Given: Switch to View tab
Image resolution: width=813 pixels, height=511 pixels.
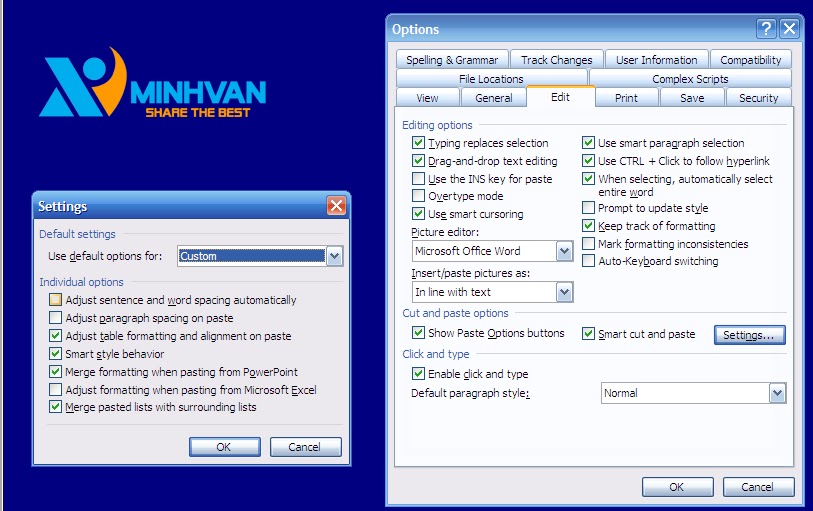Looking at the screenshot, I should [x=427, y=98].
